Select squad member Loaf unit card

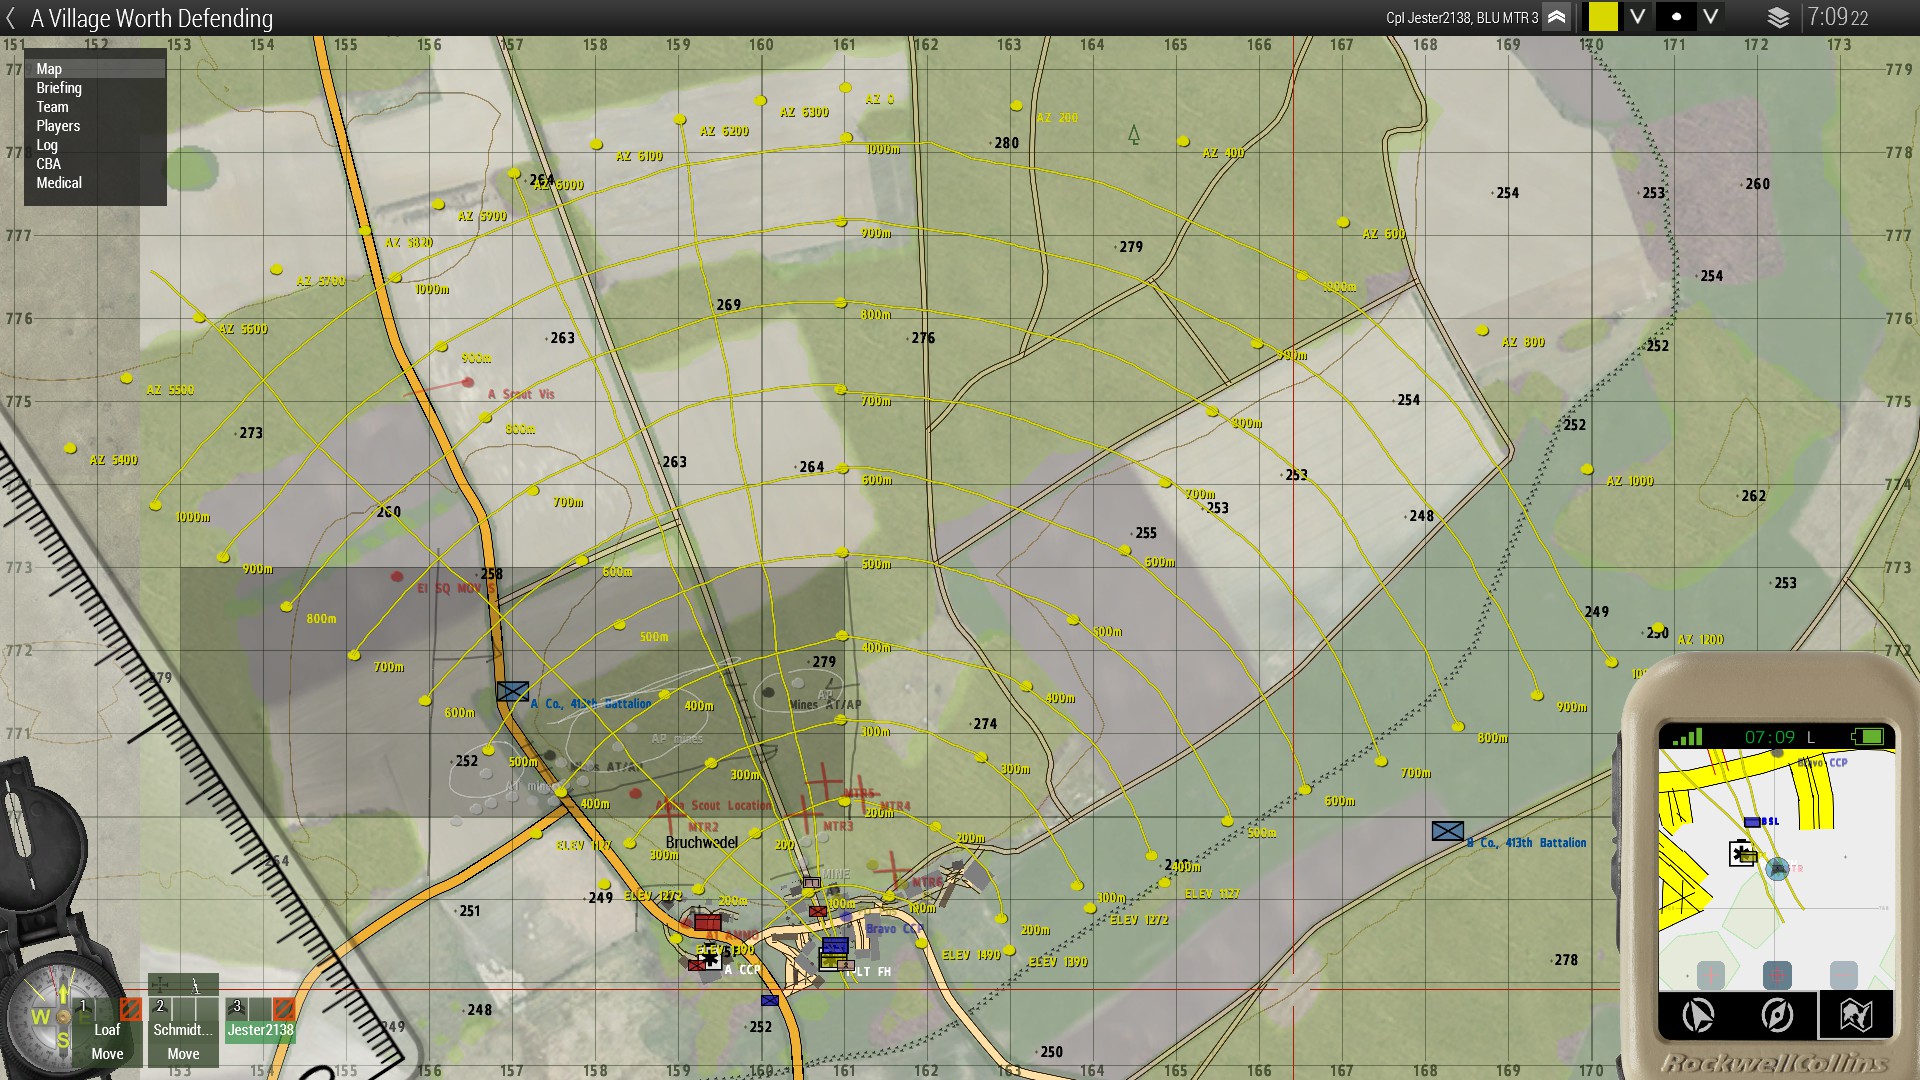[x=107, y=1031]
